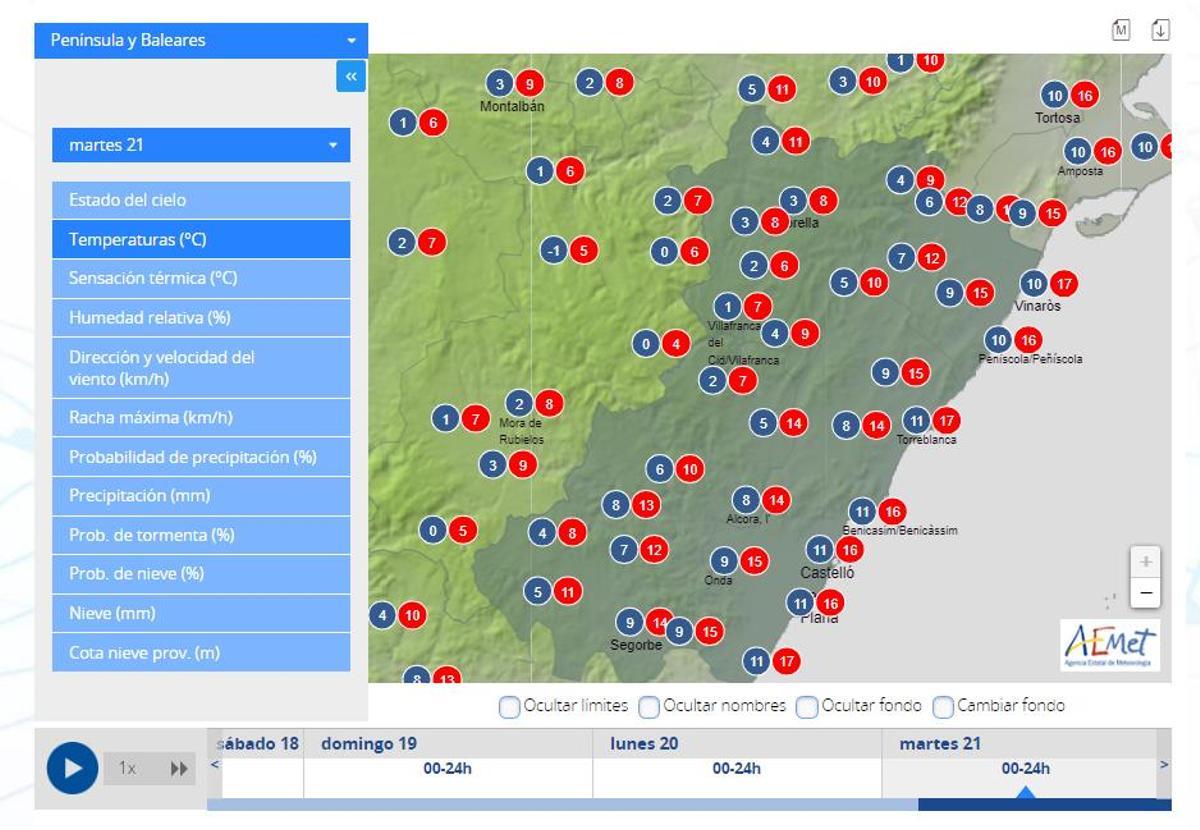Collapse the side panel with double-chevron icon
This screenshot has width=1200, height=830.
click(351, 76)
